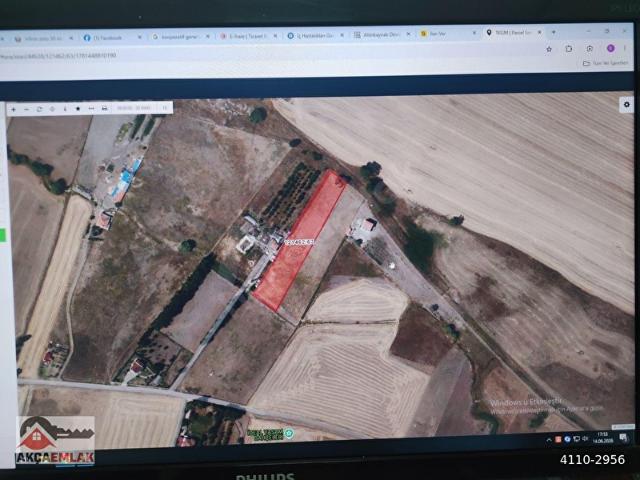Click the blue circular tray icon
This screenshot has width=640, height=480.
(567, 439)
